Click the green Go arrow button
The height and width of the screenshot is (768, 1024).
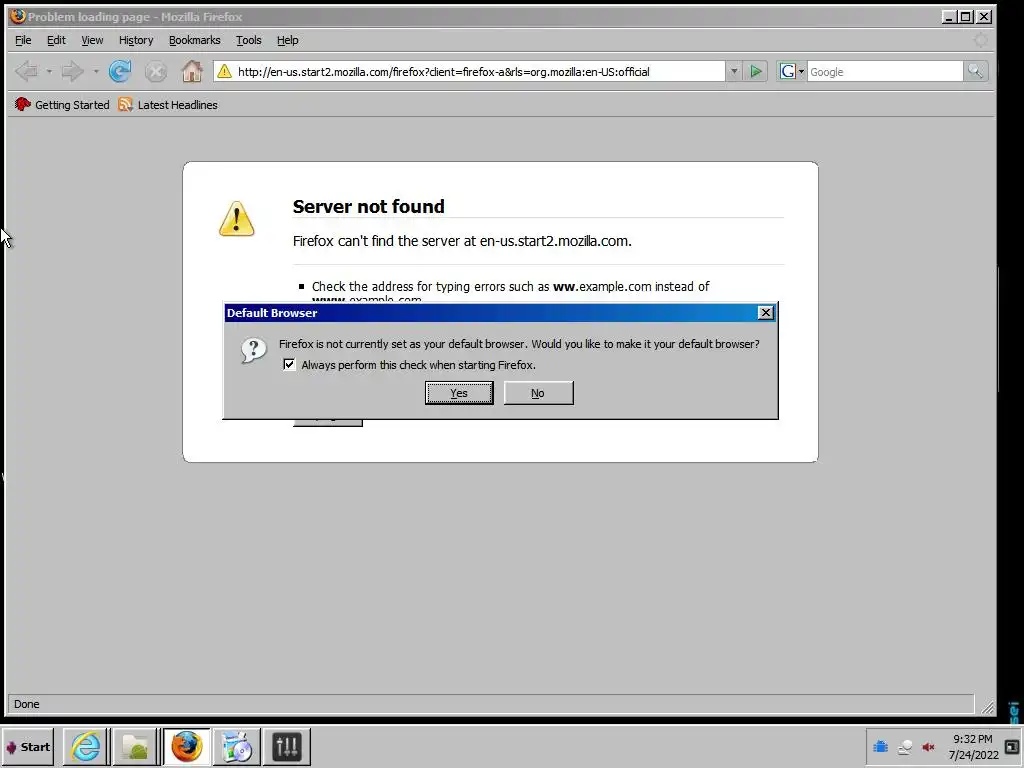coord(756,71)
